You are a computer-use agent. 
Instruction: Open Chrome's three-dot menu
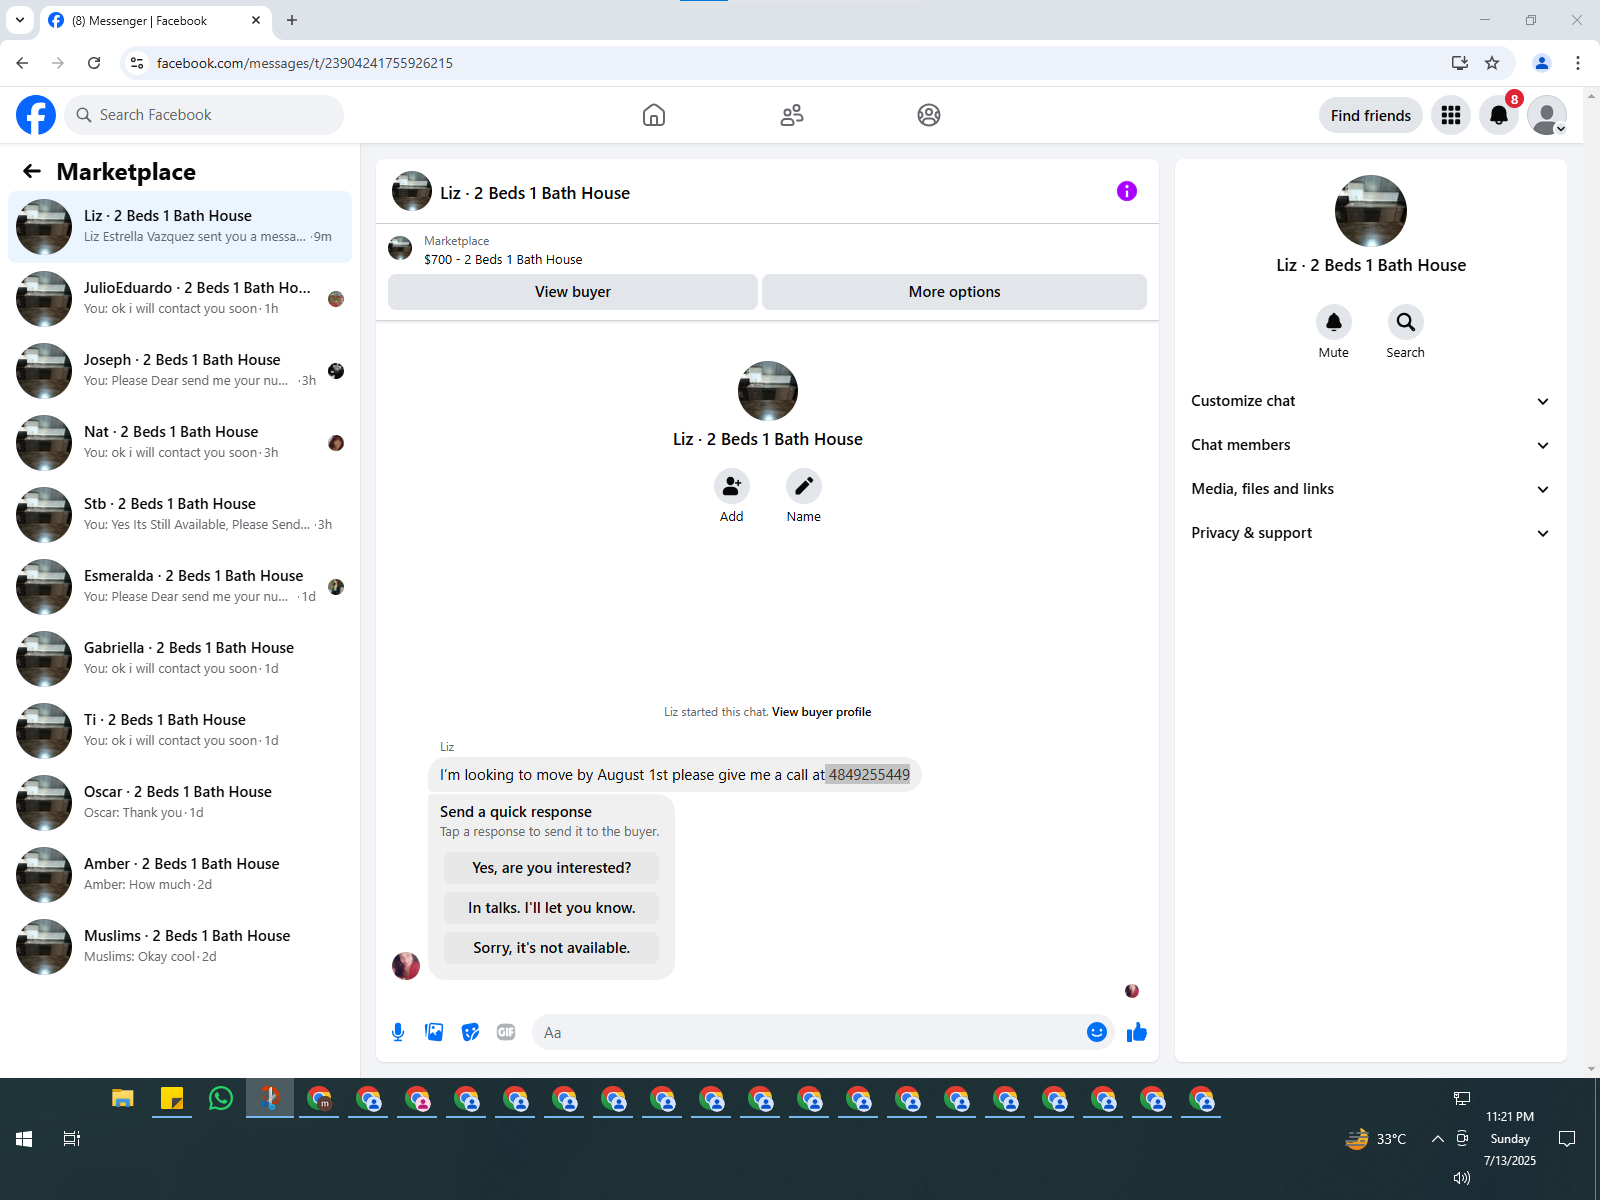click(1578, 63)
